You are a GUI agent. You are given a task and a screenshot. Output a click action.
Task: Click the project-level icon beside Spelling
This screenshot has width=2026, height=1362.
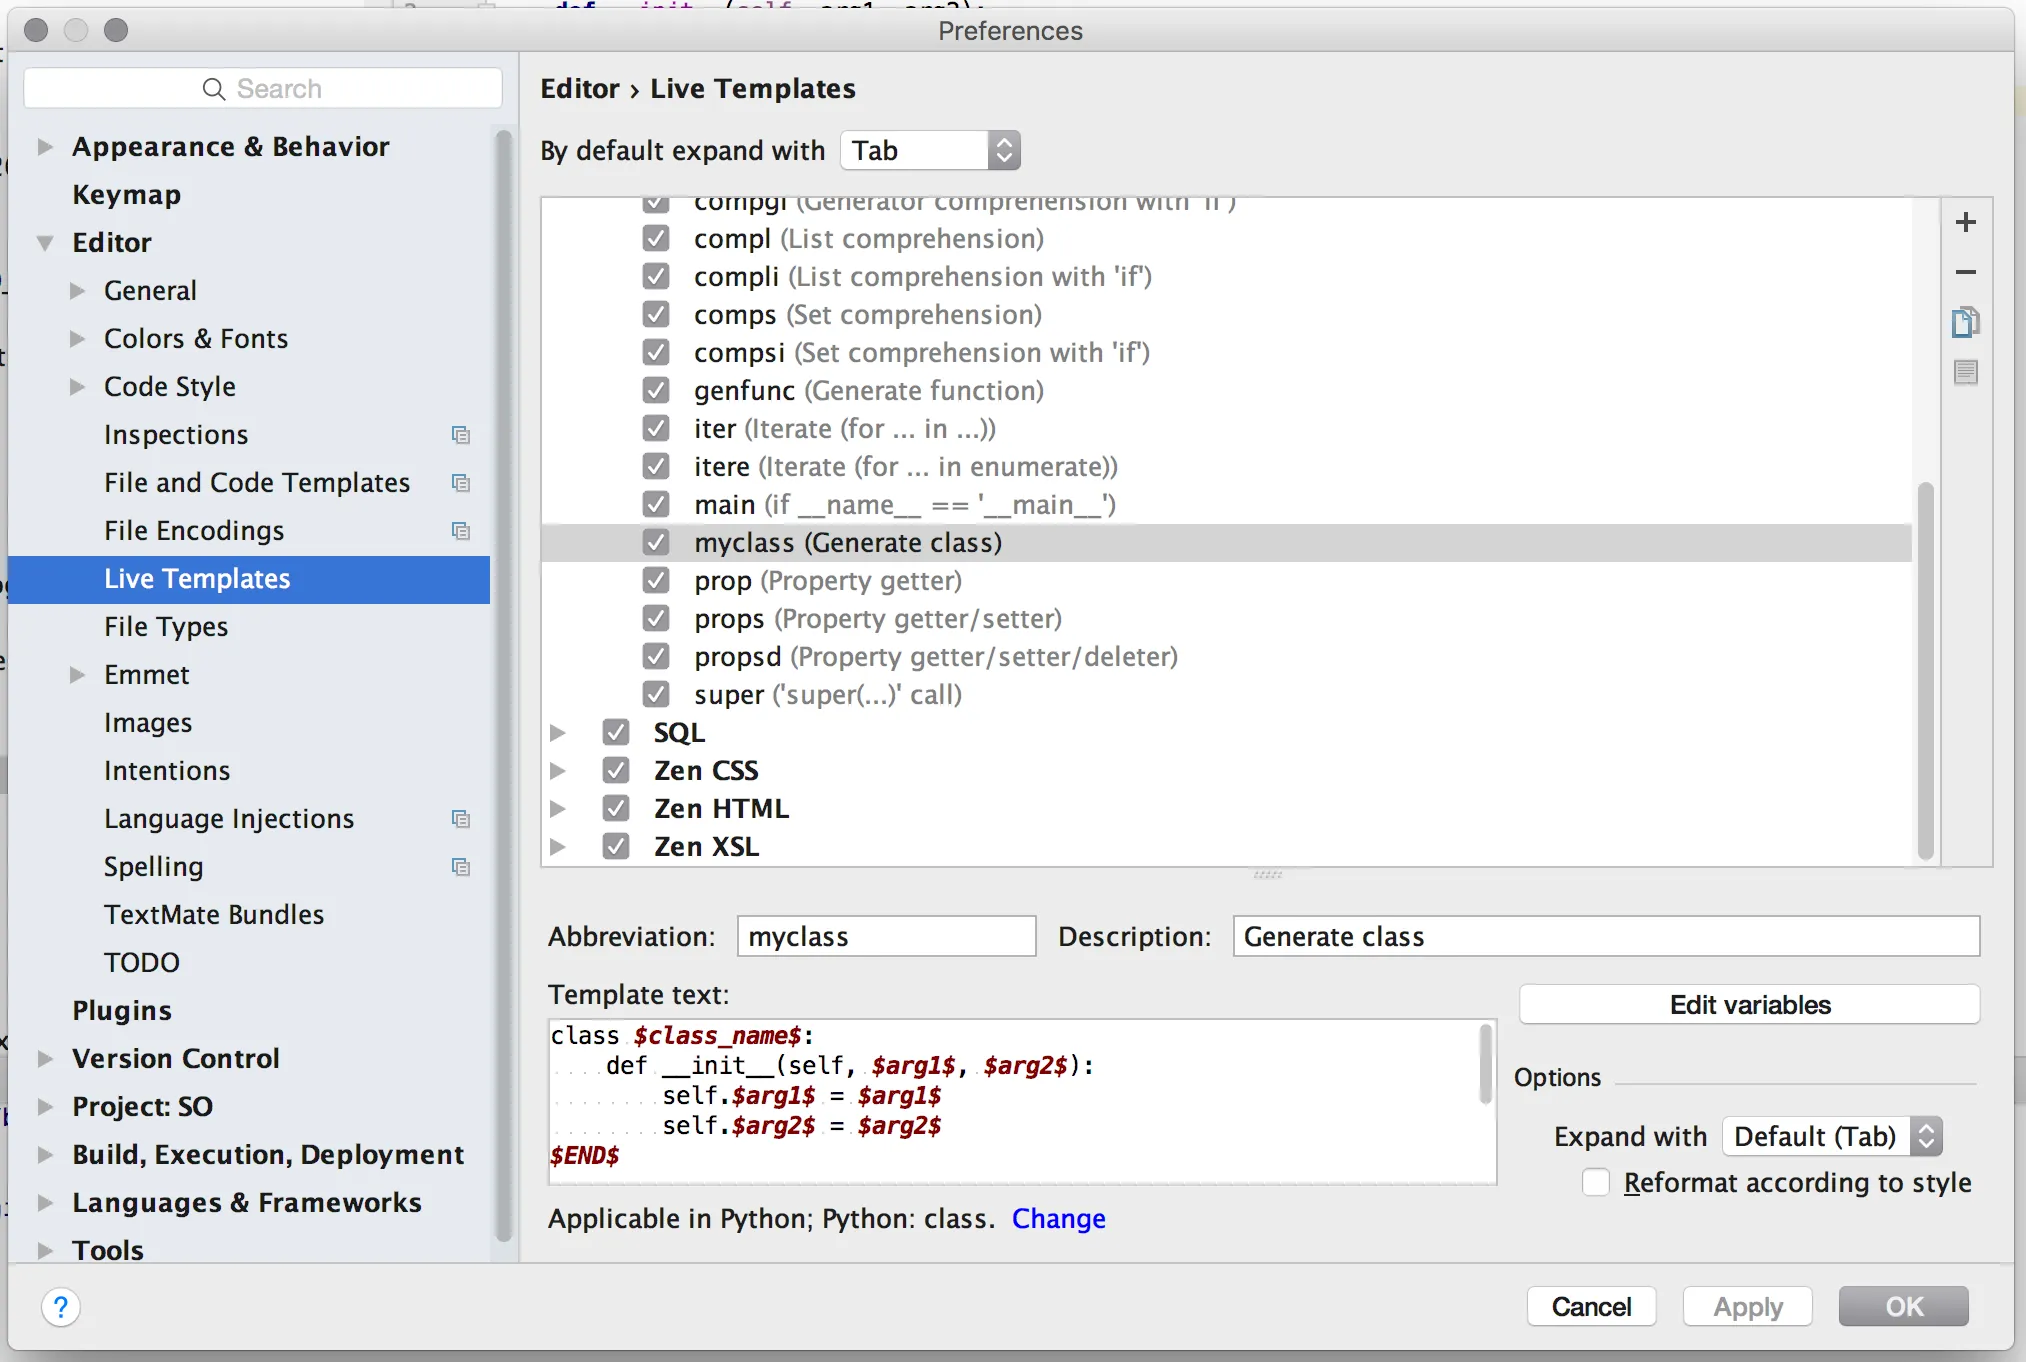tap(460, 867)
